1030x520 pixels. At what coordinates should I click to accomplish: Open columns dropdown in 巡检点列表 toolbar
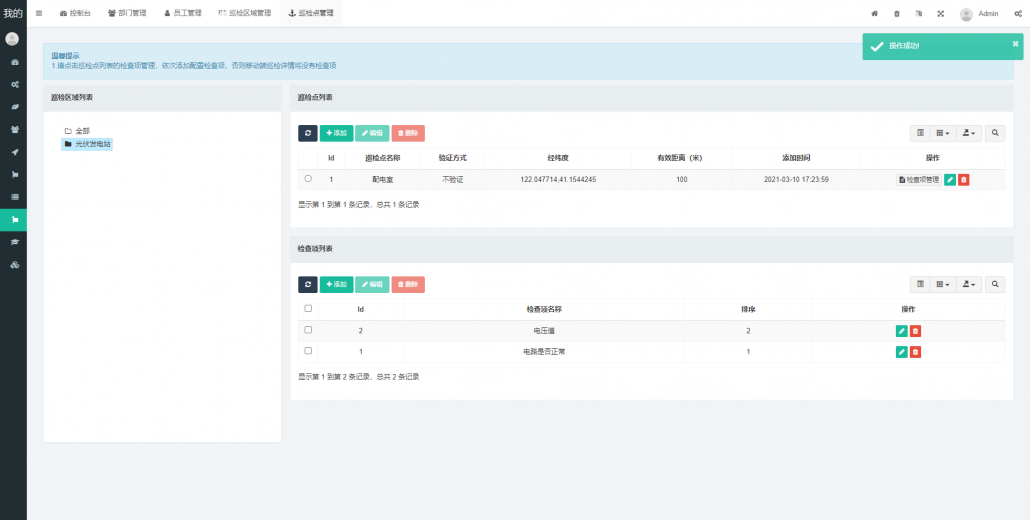(x=942, y=132)
